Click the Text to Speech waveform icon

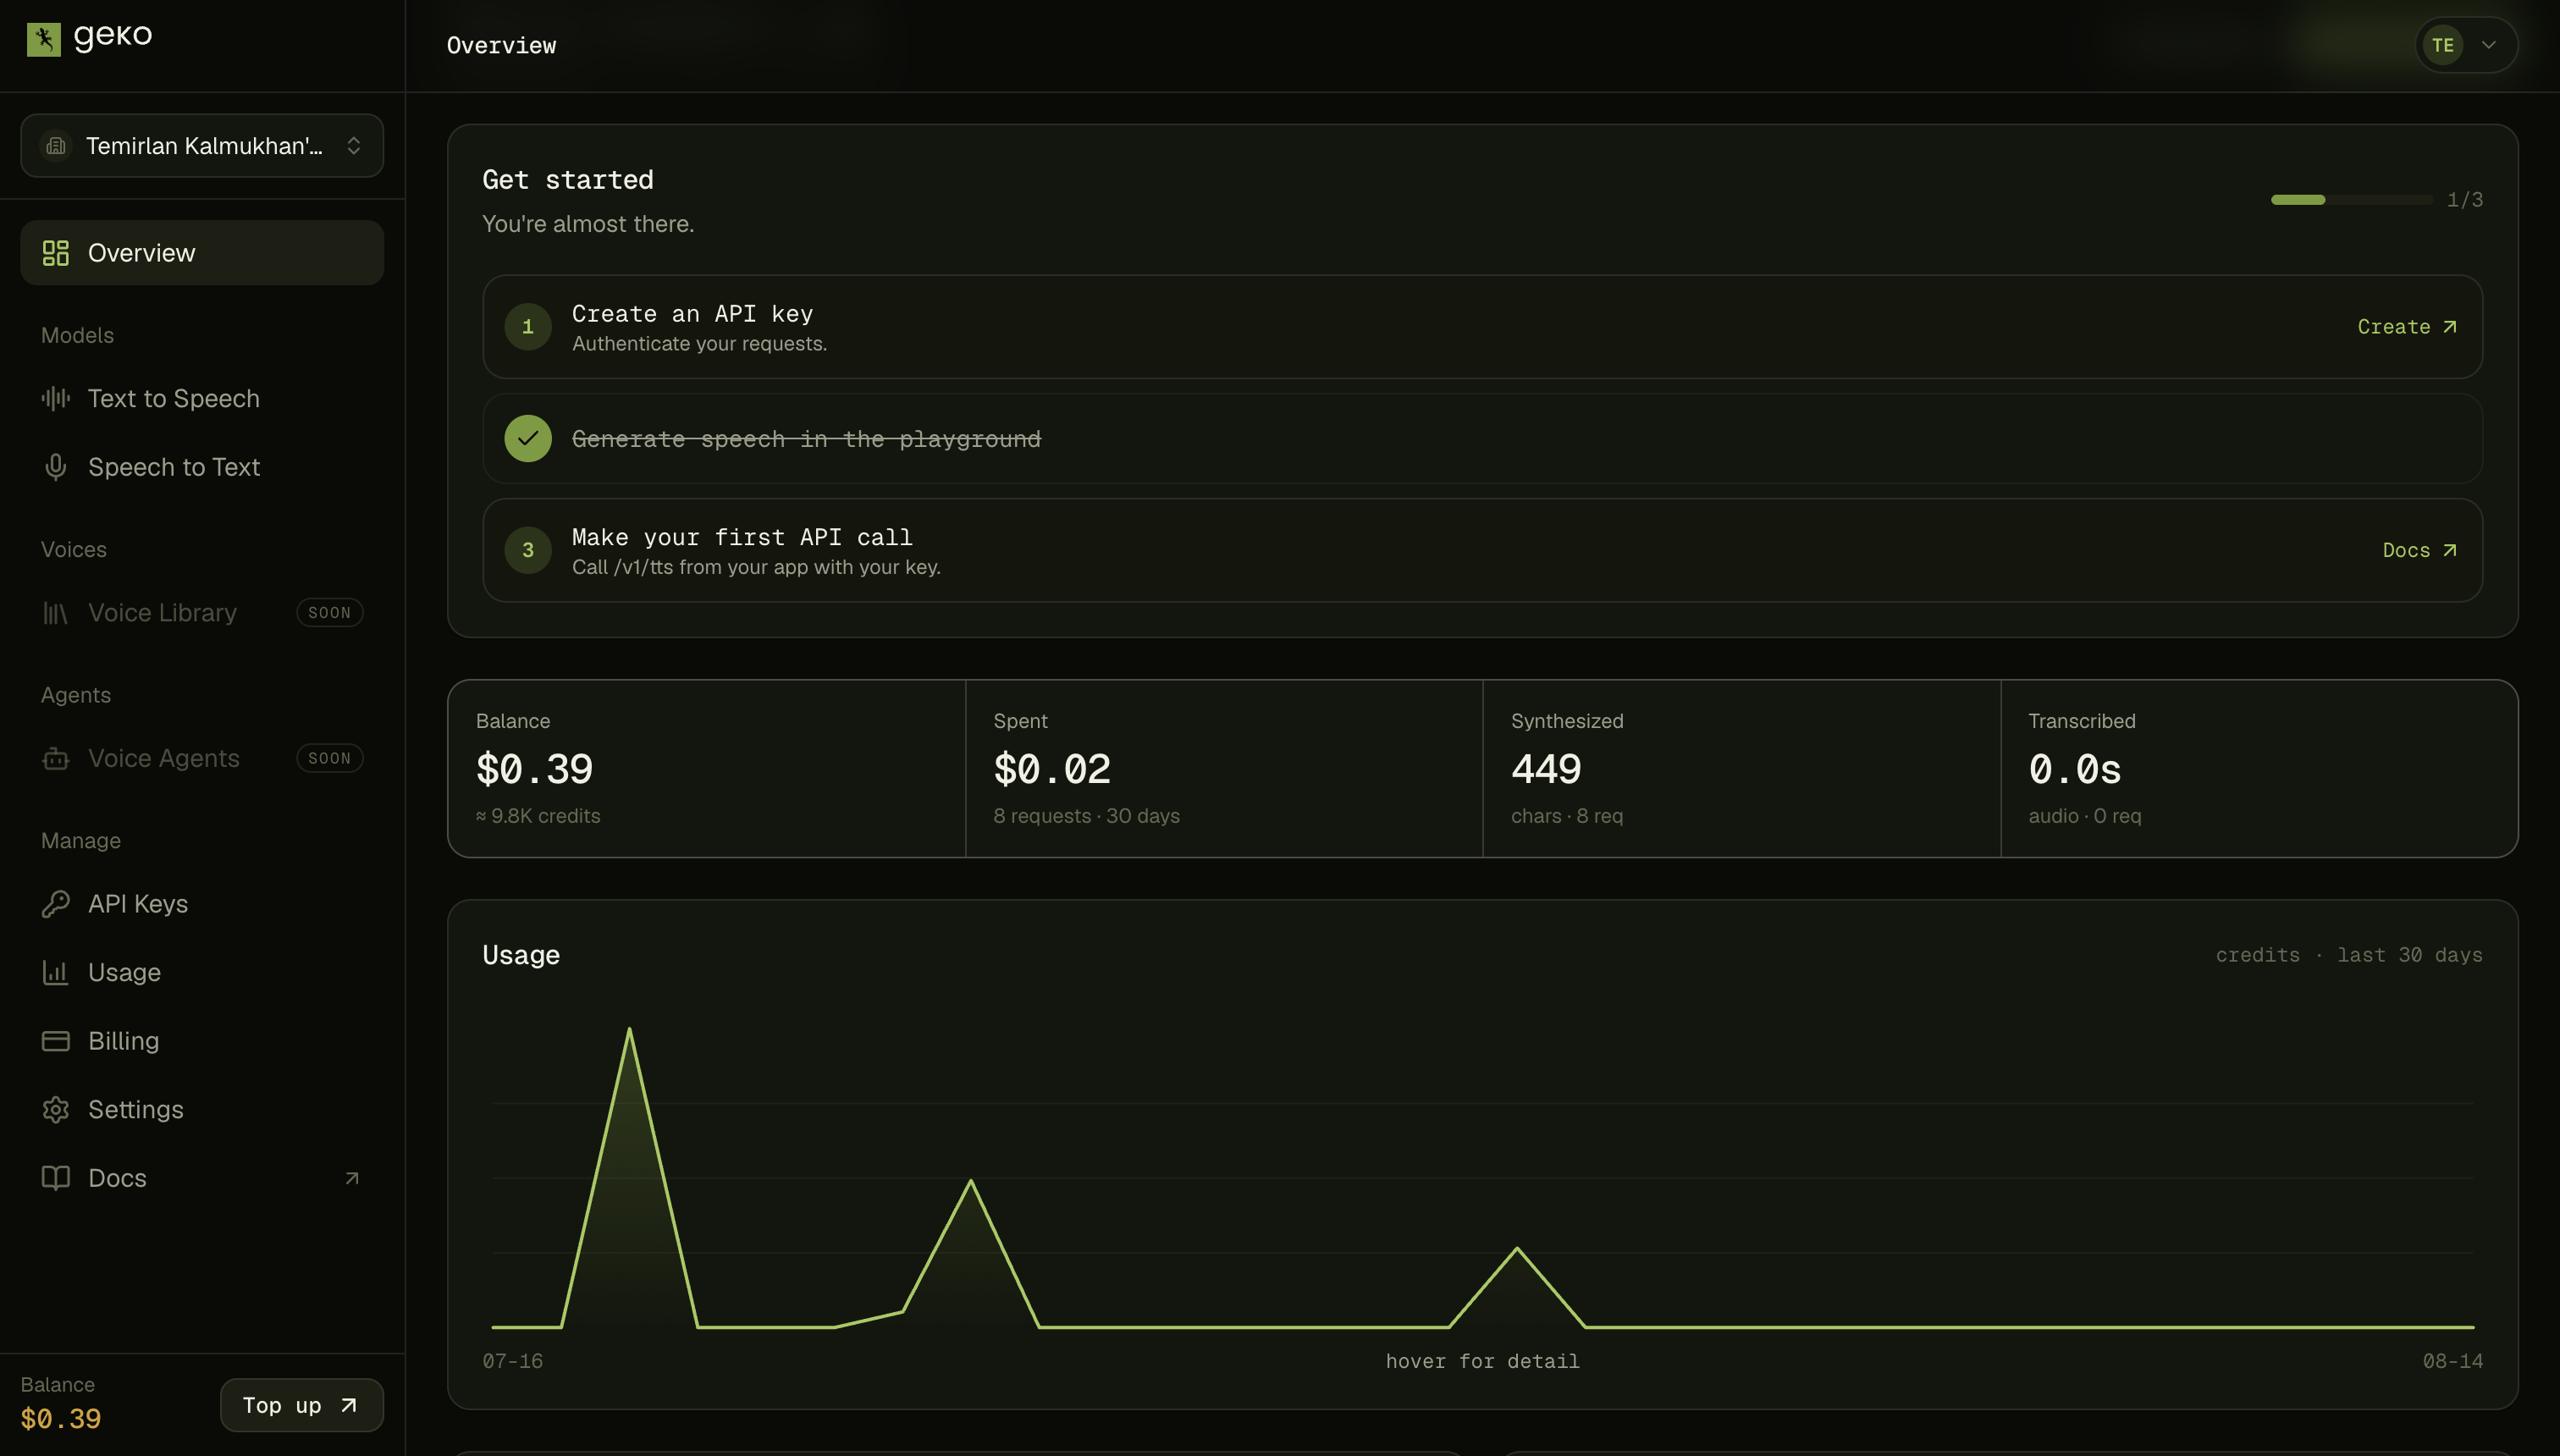56,398
